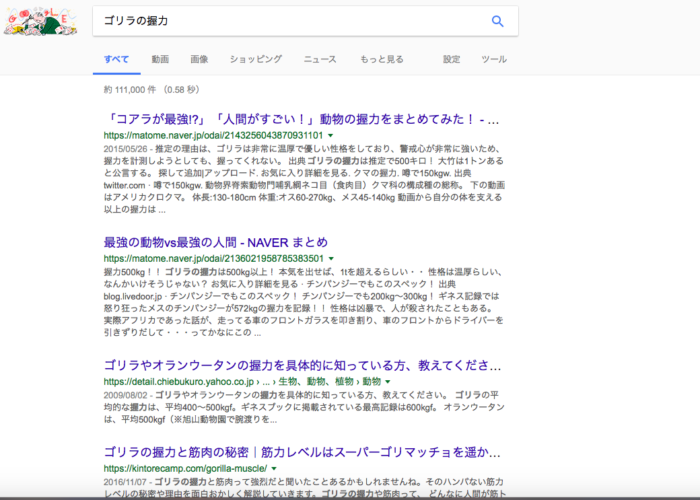Click the URL text matome.naver.jp/odai/2143256043870931101
Image resolution: width=700 pixels, height=500 pixels.
point(213,135)
